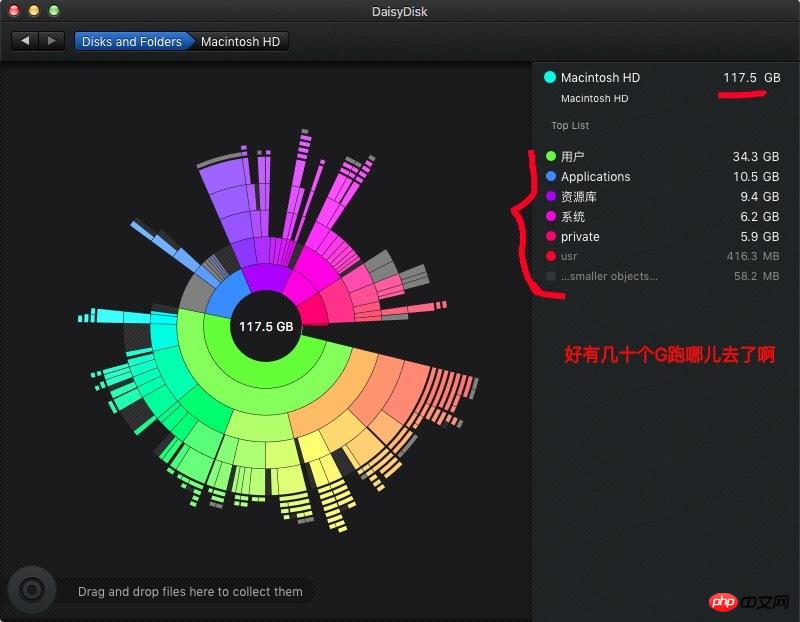Go back with the left arrow button

click(x=25, y=41)
